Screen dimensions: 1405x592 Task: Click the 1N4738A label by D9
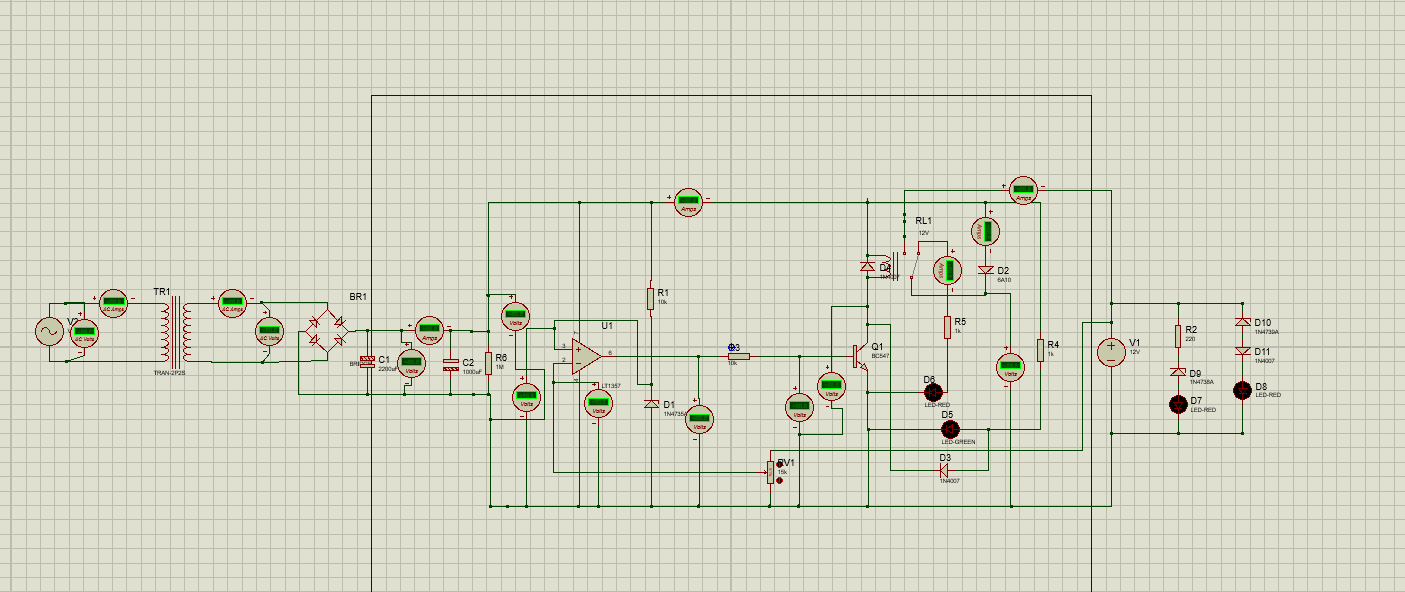pos(1202,382)
